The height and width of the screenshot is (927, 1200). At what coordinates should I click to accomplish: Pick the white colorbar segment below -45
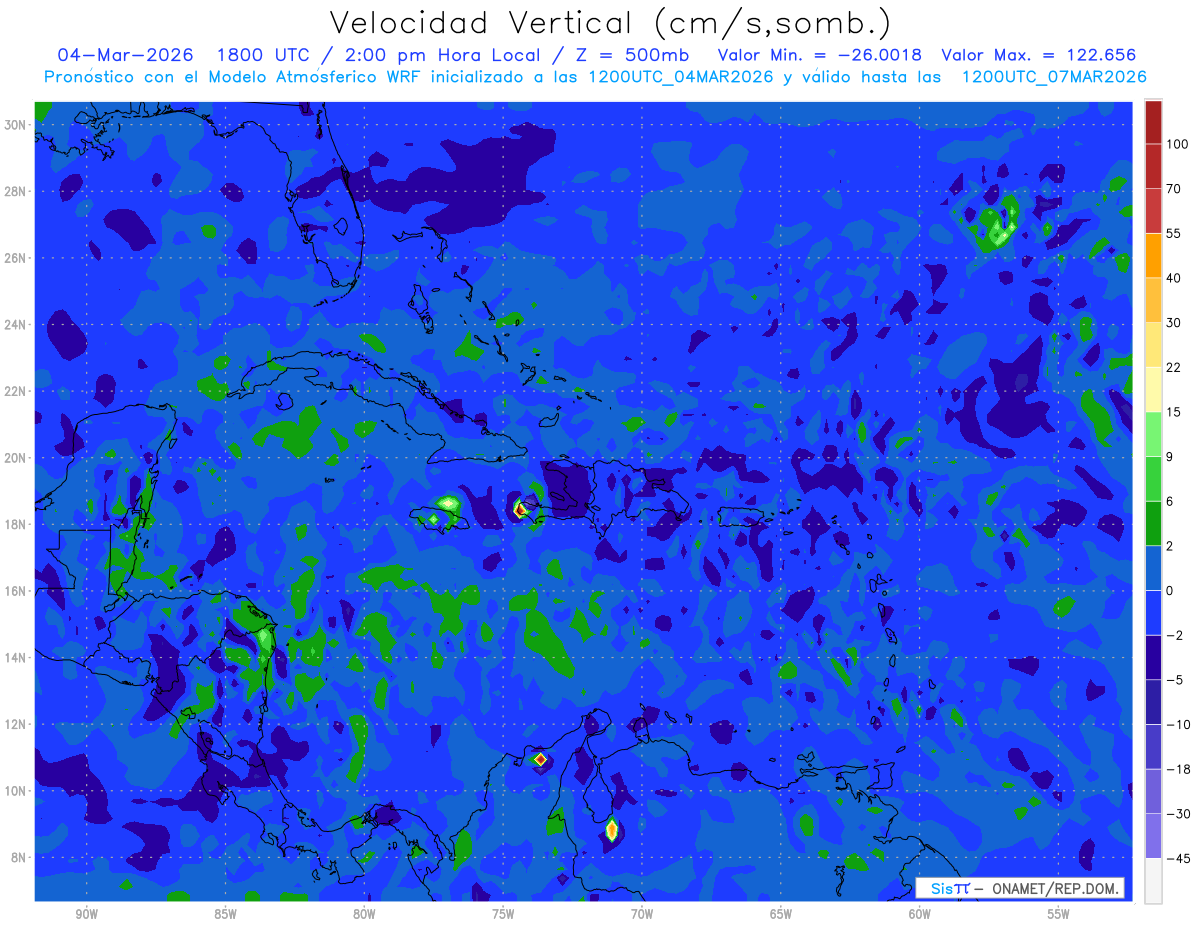[1153, 881]
